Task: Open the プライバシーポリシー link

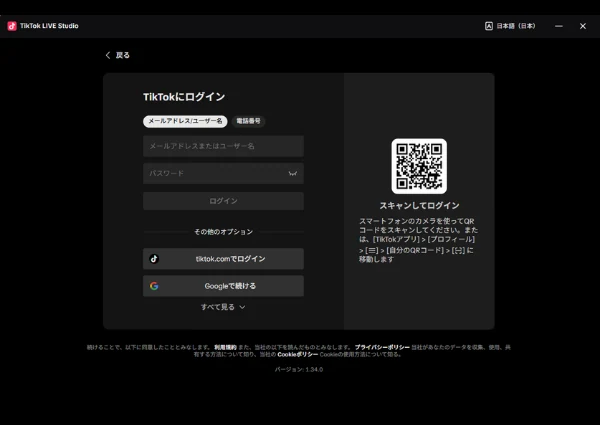Action: click(382, 347)
